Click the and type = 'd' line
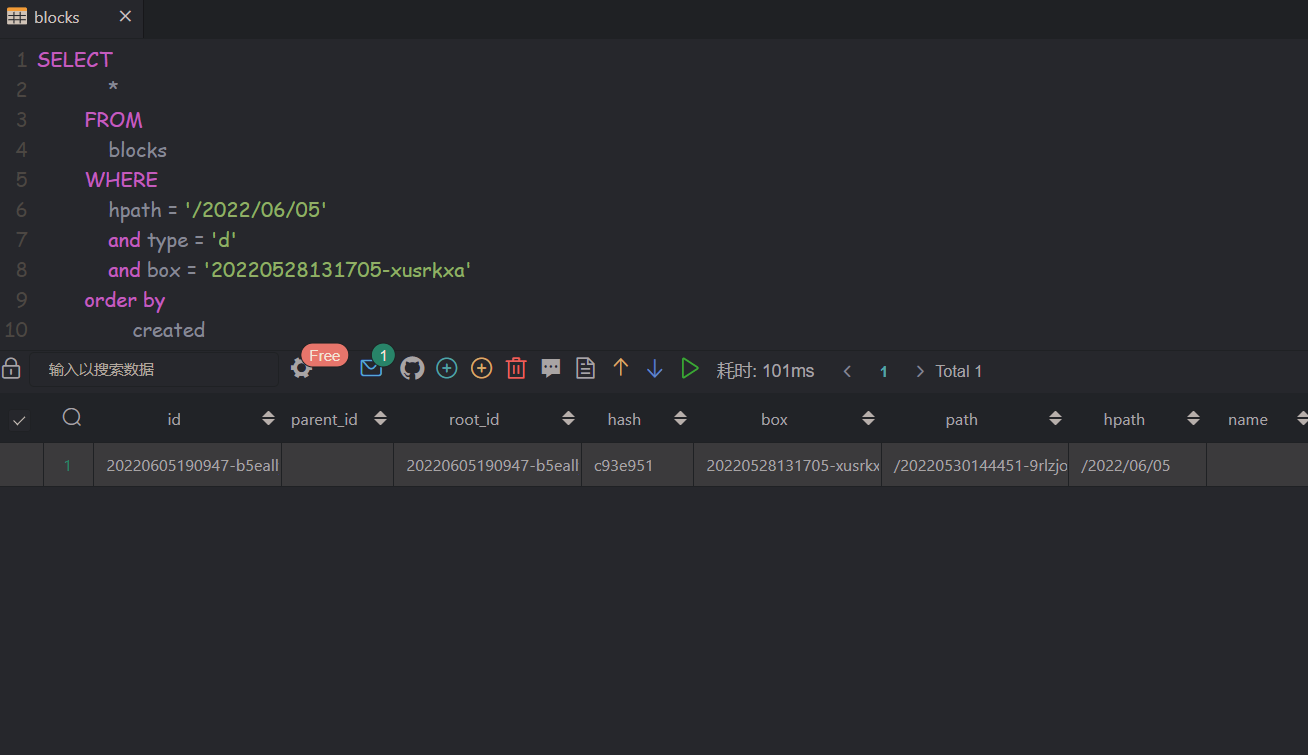This screenshot has width=1308, height=755. pyautogui.click(x=173, y=240)
